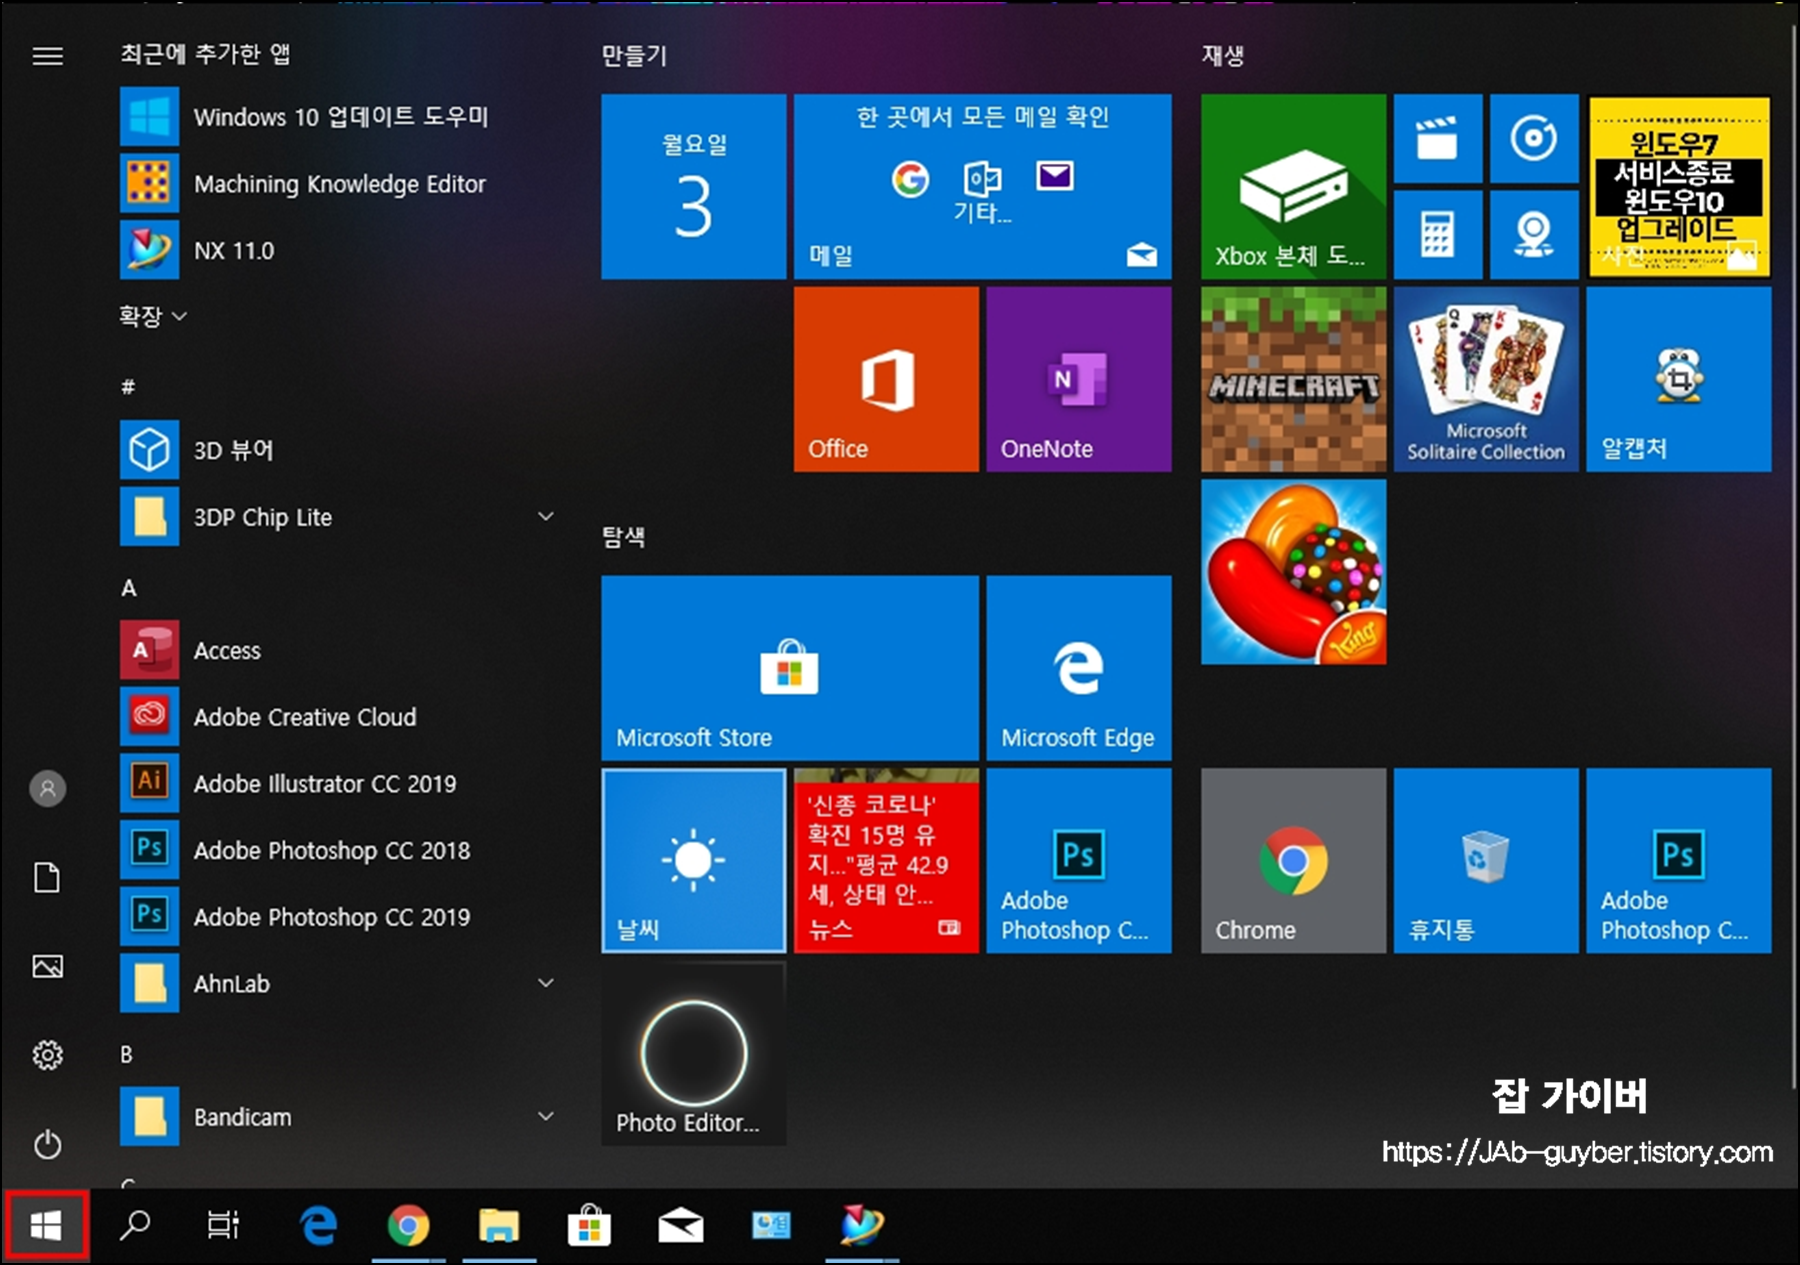Open Adobe Photoshop tile beside the 뉴스 tile
This screenshot has width=1800, height=1265.
pos(1078,860)
